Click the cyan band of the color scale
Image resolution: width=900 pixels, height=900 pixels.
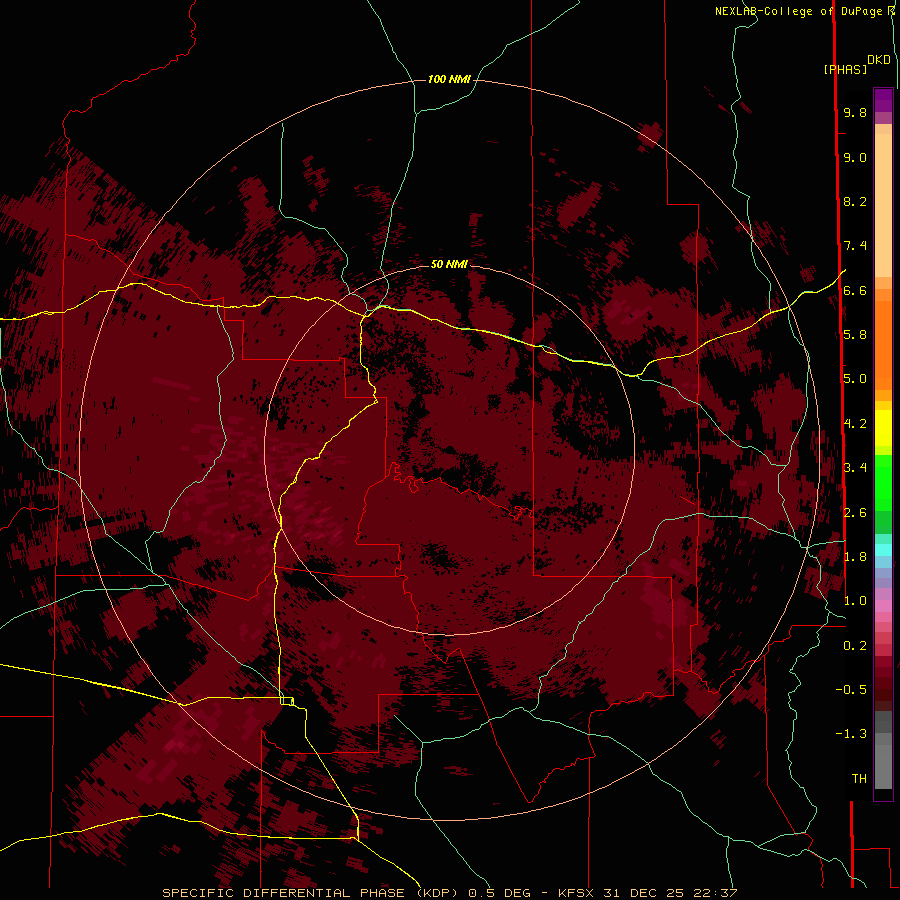click(x=883, y=550)
